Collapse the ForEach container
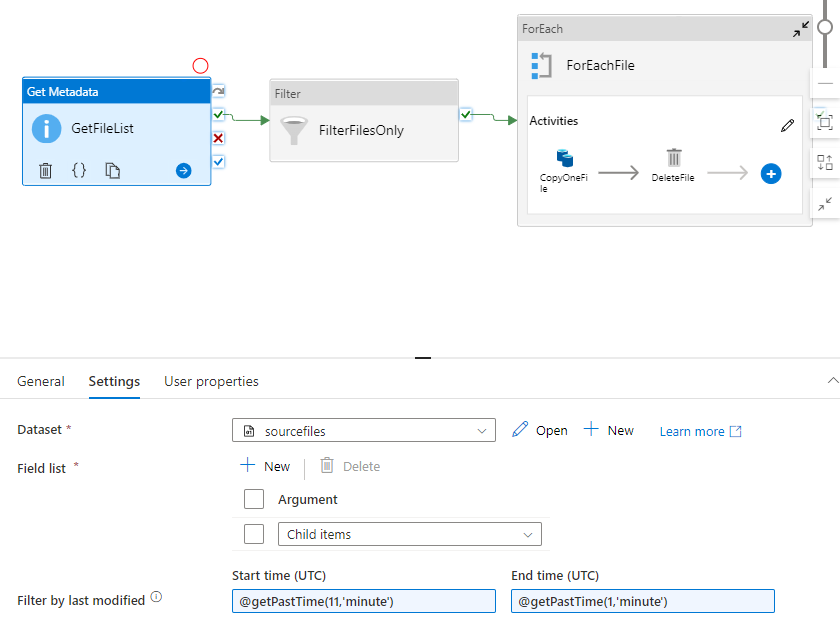The width and height of the screenshot is (840, 631). (800, 30)
